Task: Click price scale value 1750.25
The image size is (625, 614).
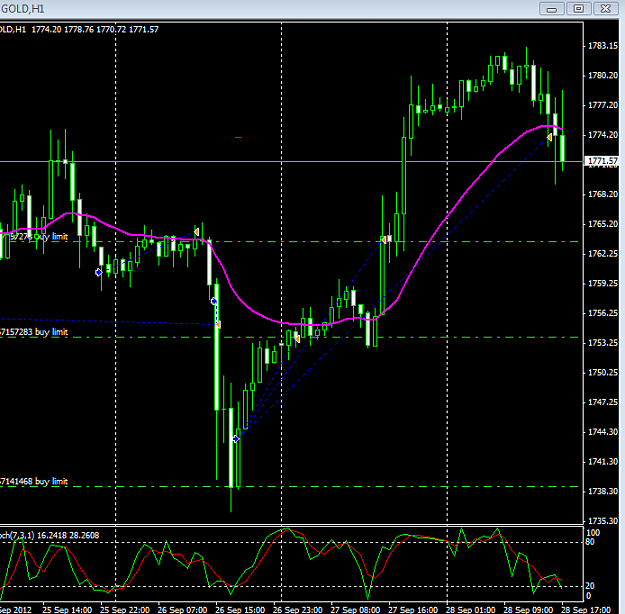Action: (x=603, y=372)
